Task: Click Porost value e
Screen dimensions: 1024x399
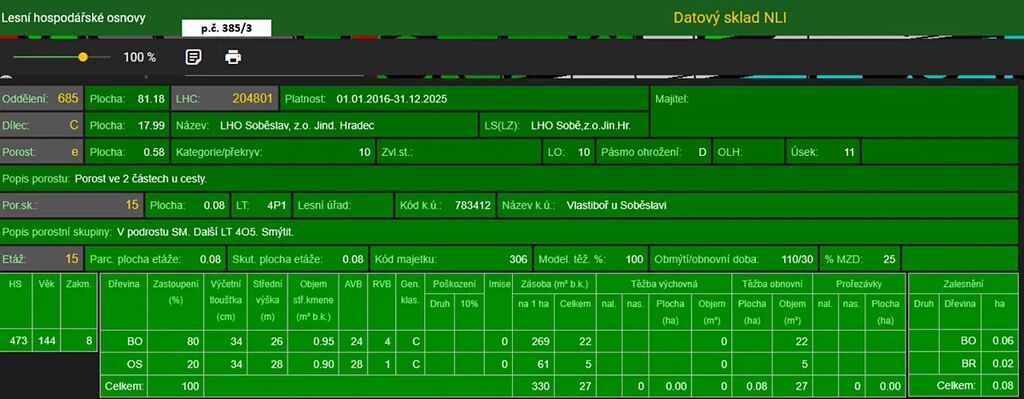Action: (x=74, y=152)
